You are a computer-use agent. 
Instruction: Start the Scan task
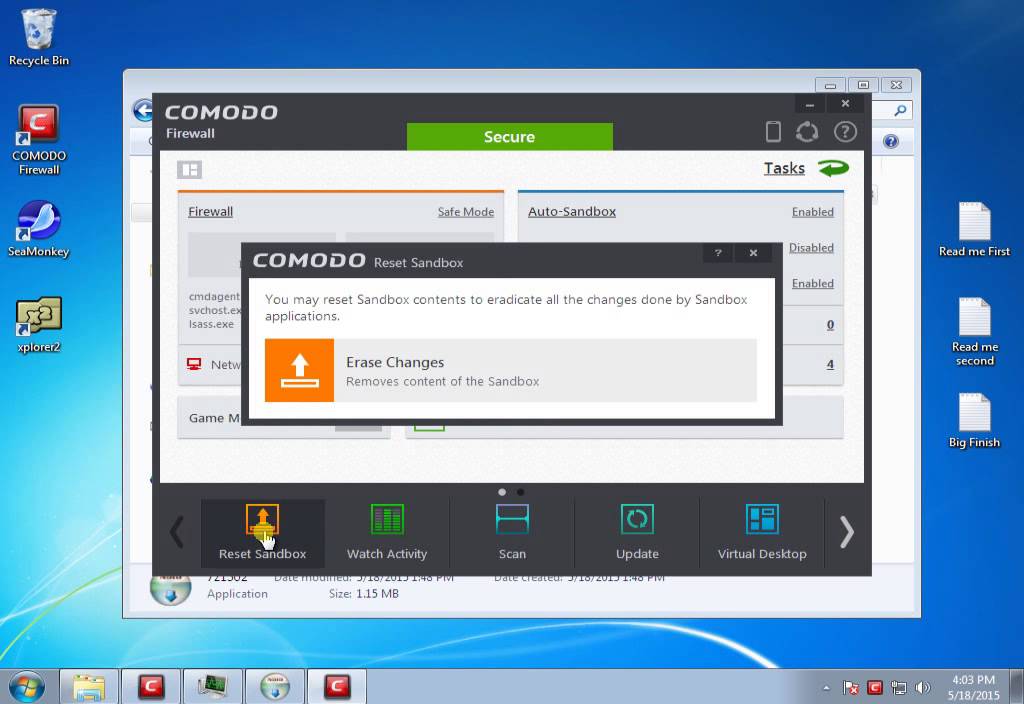click(x=512, y=532)
